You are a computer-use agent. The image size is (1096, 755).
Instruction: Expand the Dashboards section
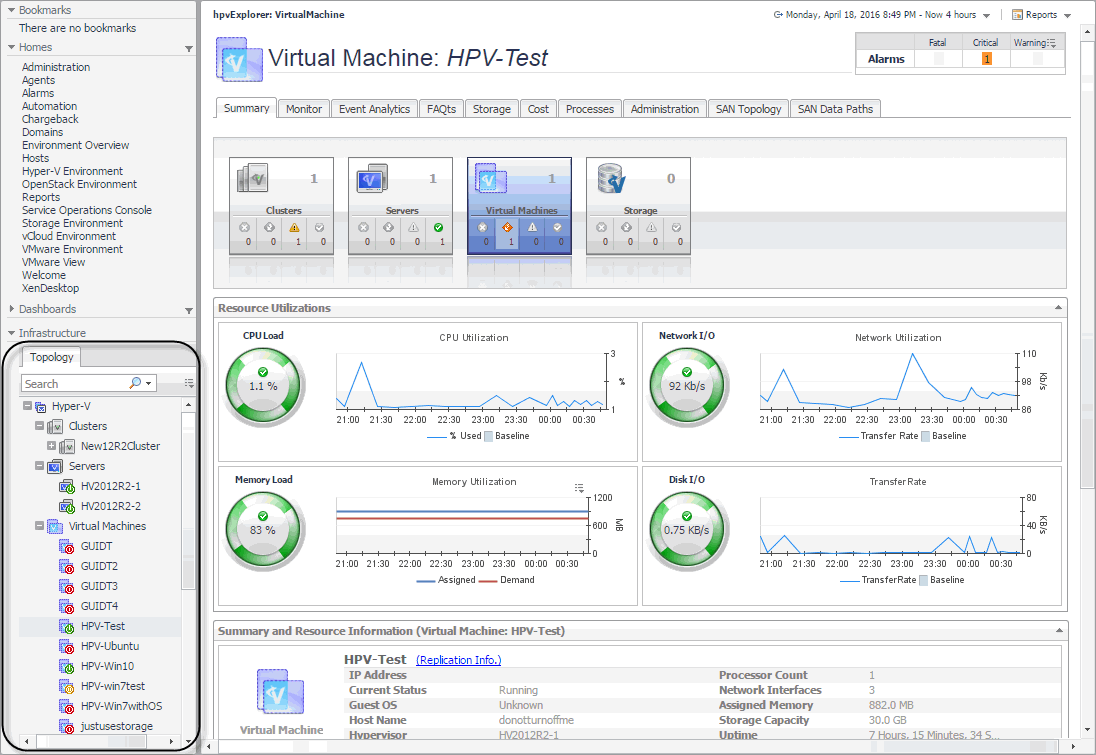[11, 308]
